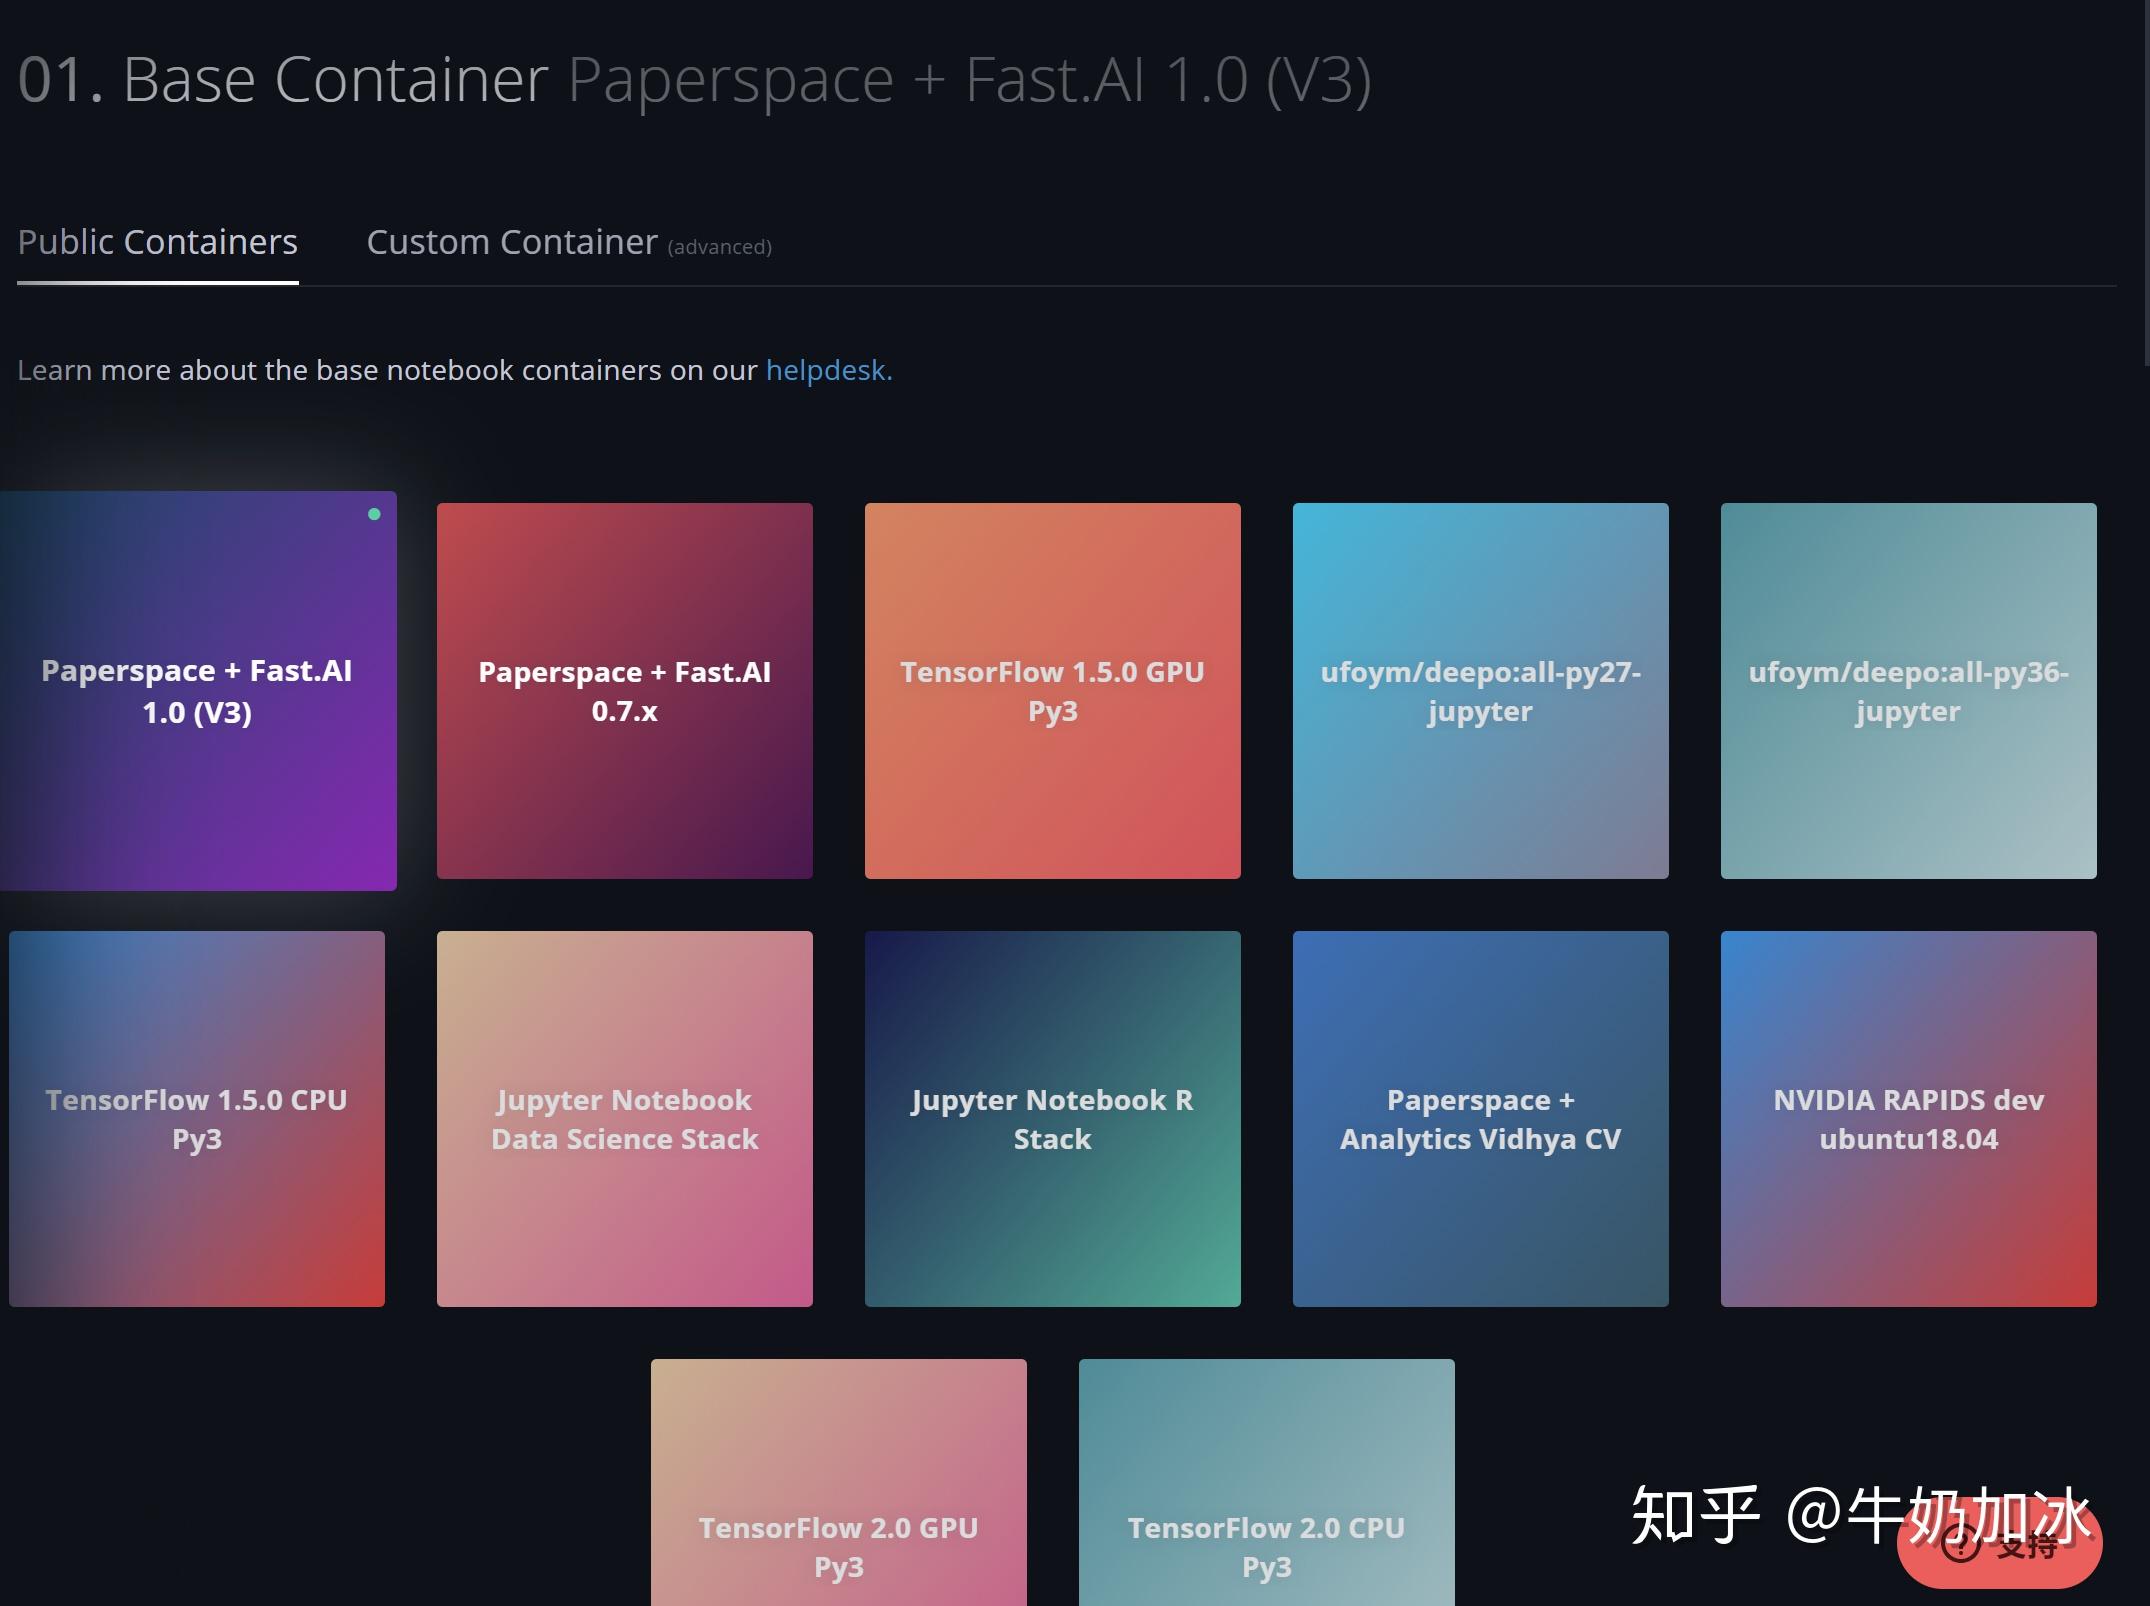The height and width of the screenshot is (1606, 2150).
Task: Click the support button at bottom right
Action: [2000, 1547]
